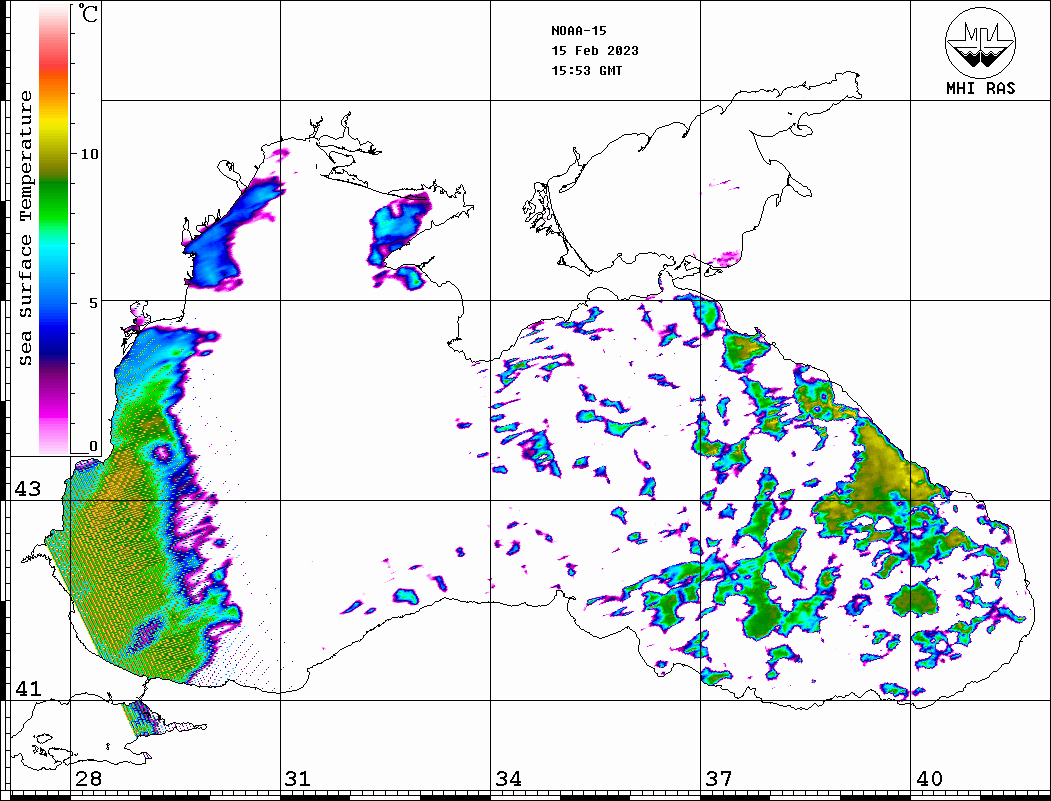
Task: Click longitude label "34"
Action: (x=508, y=779)
